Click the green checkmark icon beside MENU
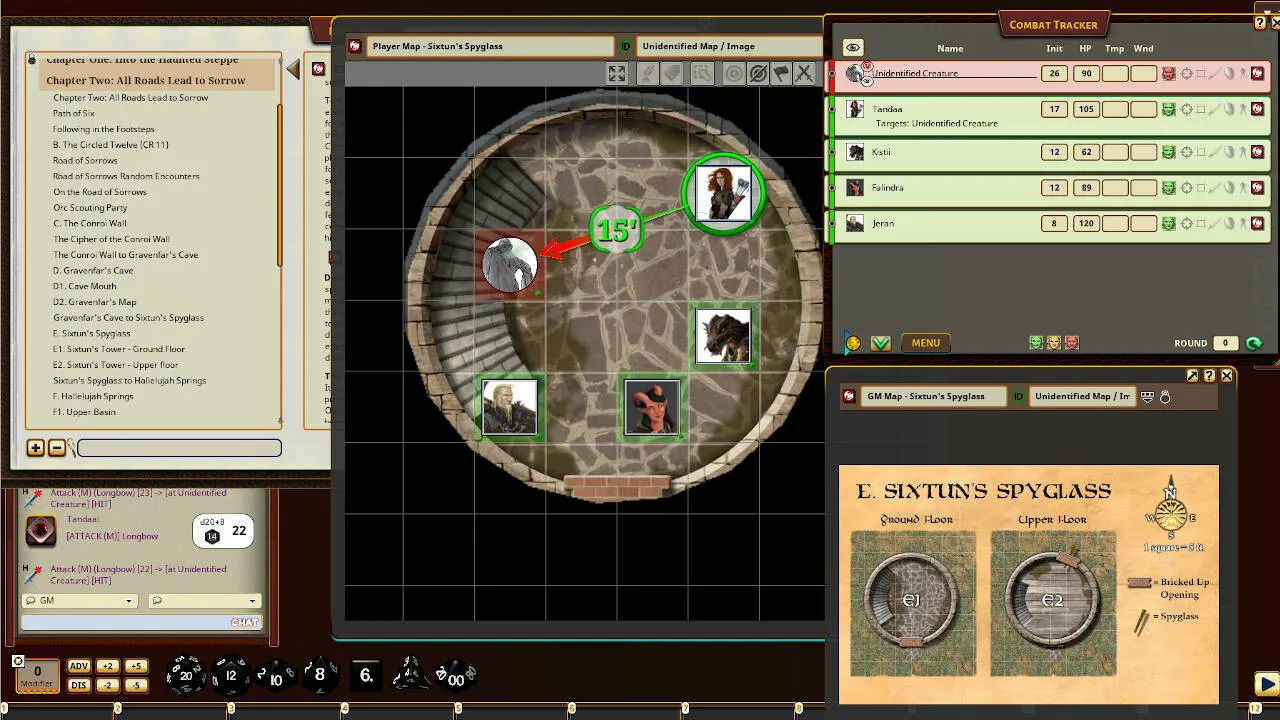Screen dimensions: 1280x720 click(x=880, y=343)
